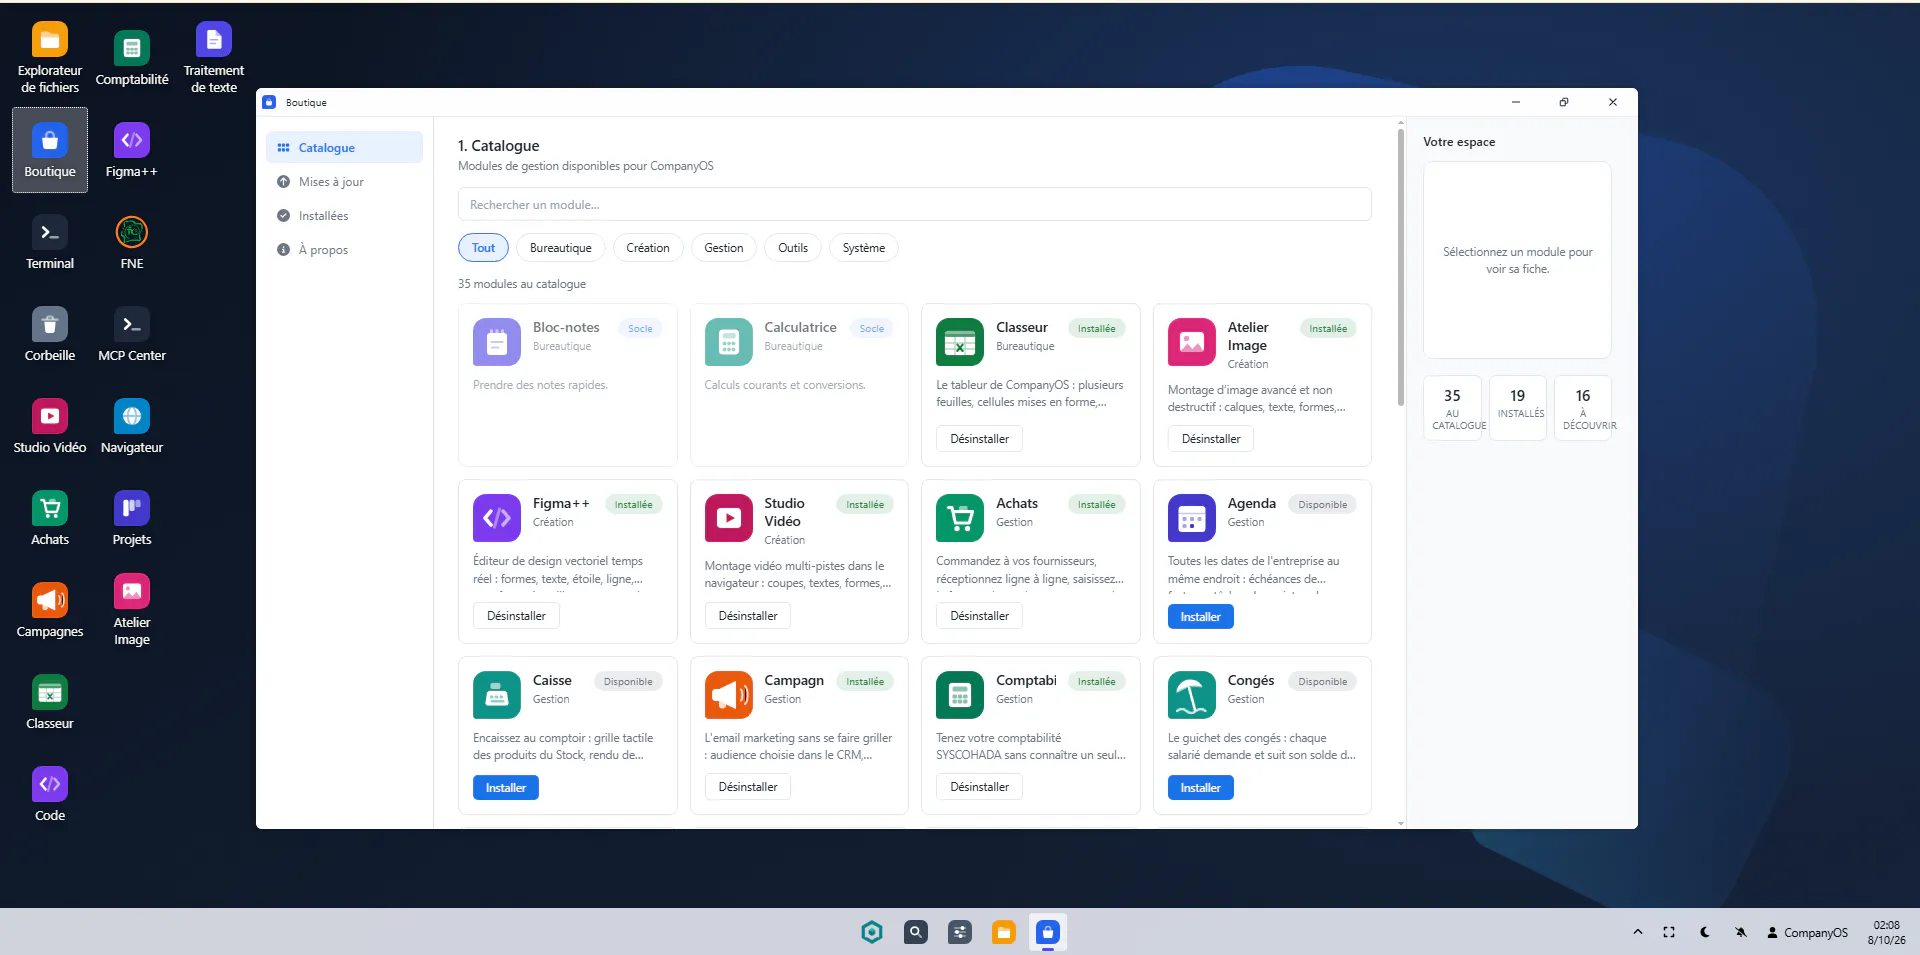
Task: Toggle night mode moon icon in tray
Action: click(x=1705, y=932)
